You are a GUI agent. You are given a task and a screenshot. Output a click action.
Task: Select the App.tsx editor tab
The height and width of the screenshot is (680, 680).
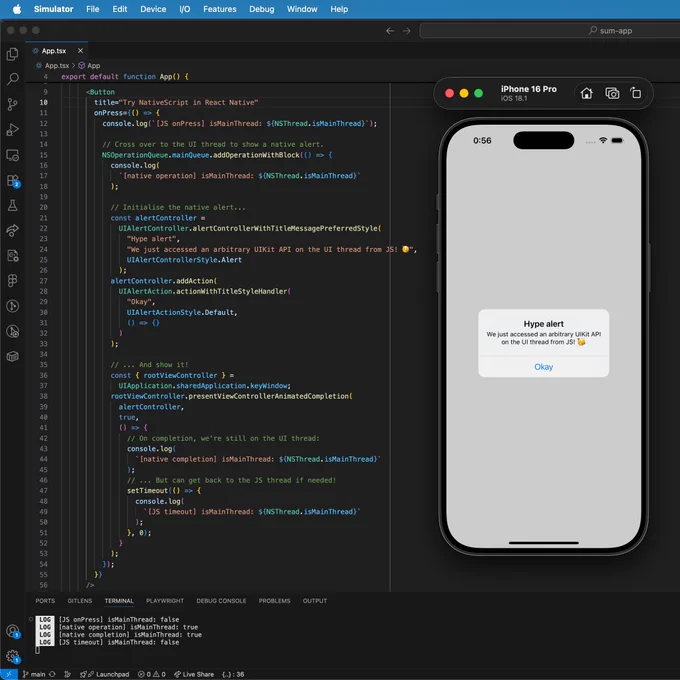tap(56, 51)
